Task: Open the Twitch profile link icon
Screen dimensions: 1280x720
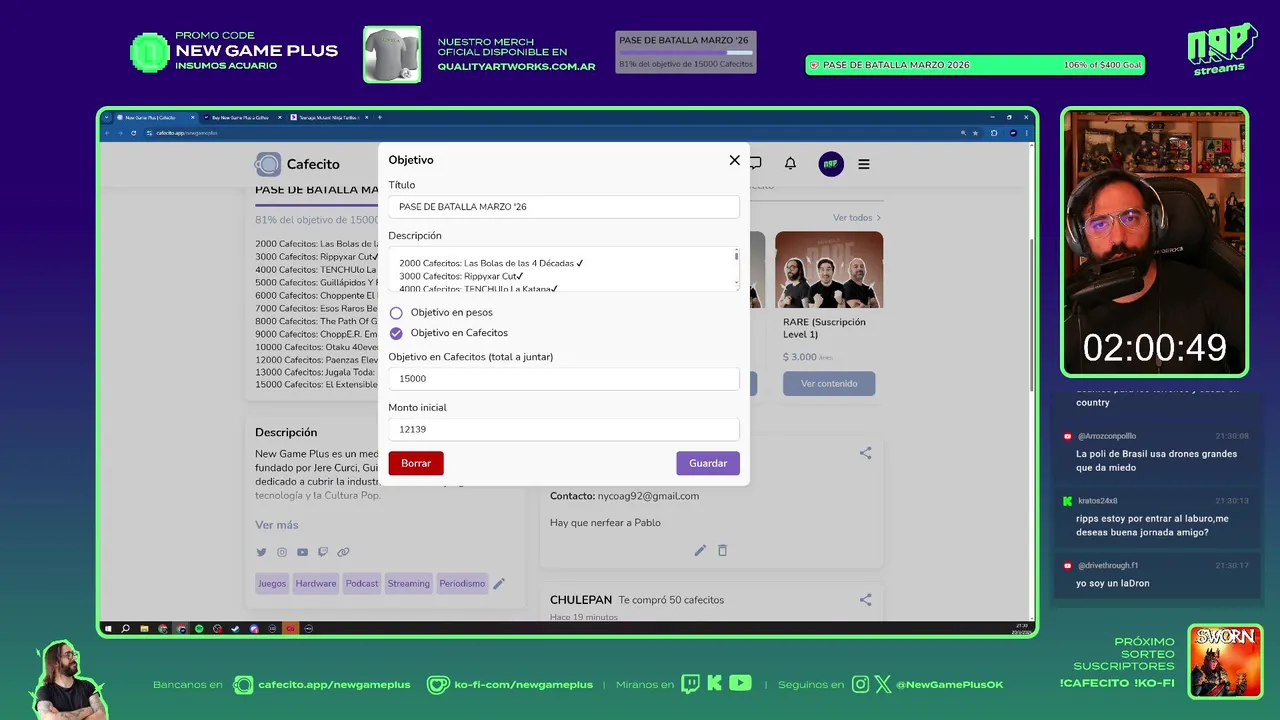Action: point(323,552)
